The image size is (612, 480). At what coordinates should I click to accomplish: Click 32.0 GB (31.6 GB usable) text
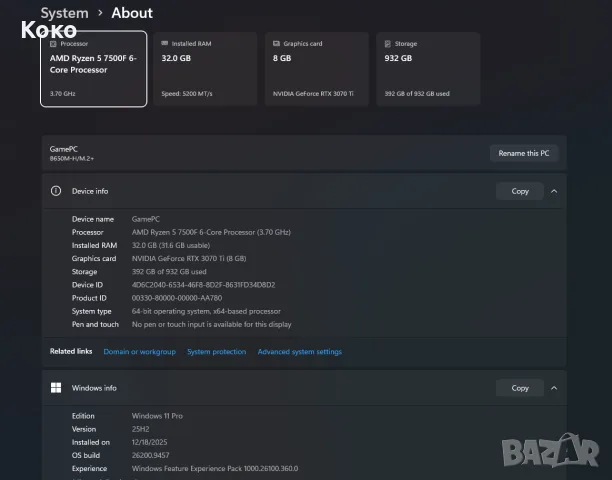tap(171, 245)
